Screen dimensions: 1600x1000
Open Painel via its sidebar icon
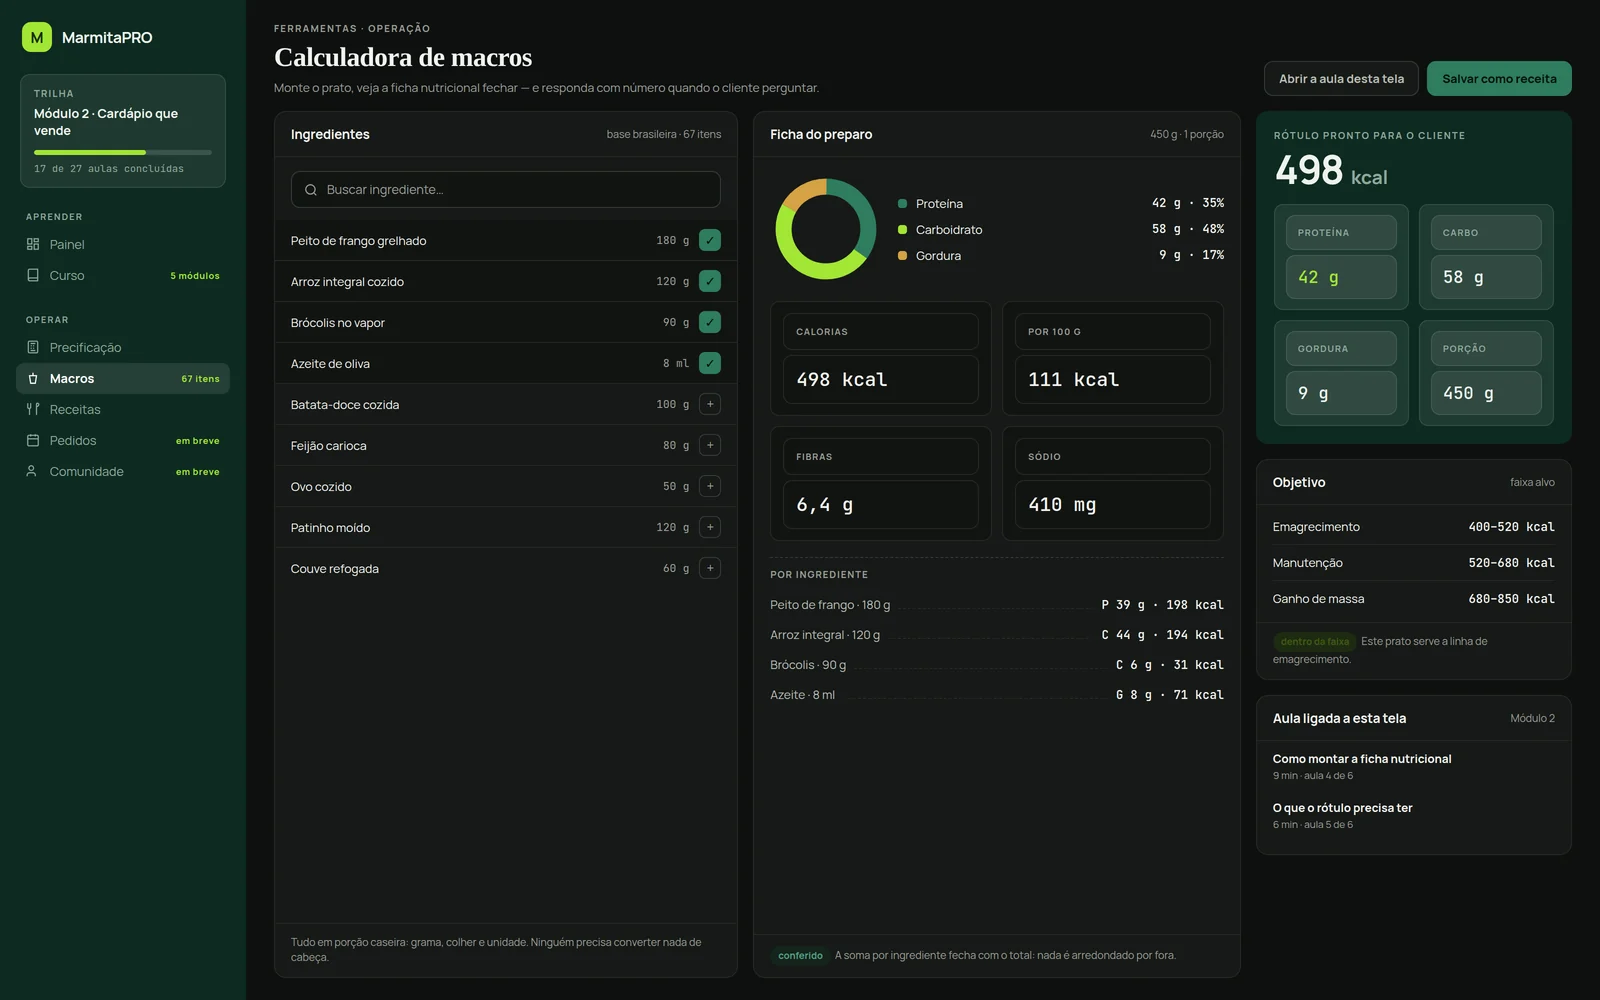(x=33, y=244)
